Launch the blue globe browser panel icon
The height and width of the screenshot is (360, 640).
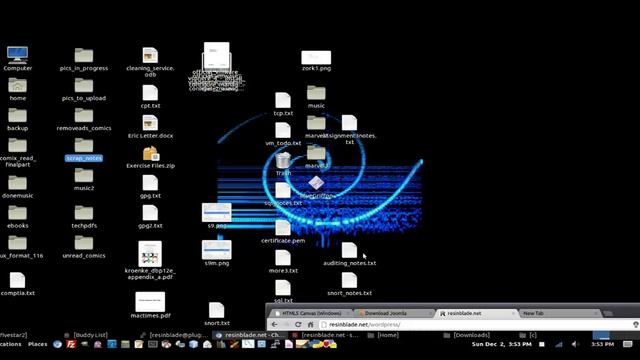58,344
